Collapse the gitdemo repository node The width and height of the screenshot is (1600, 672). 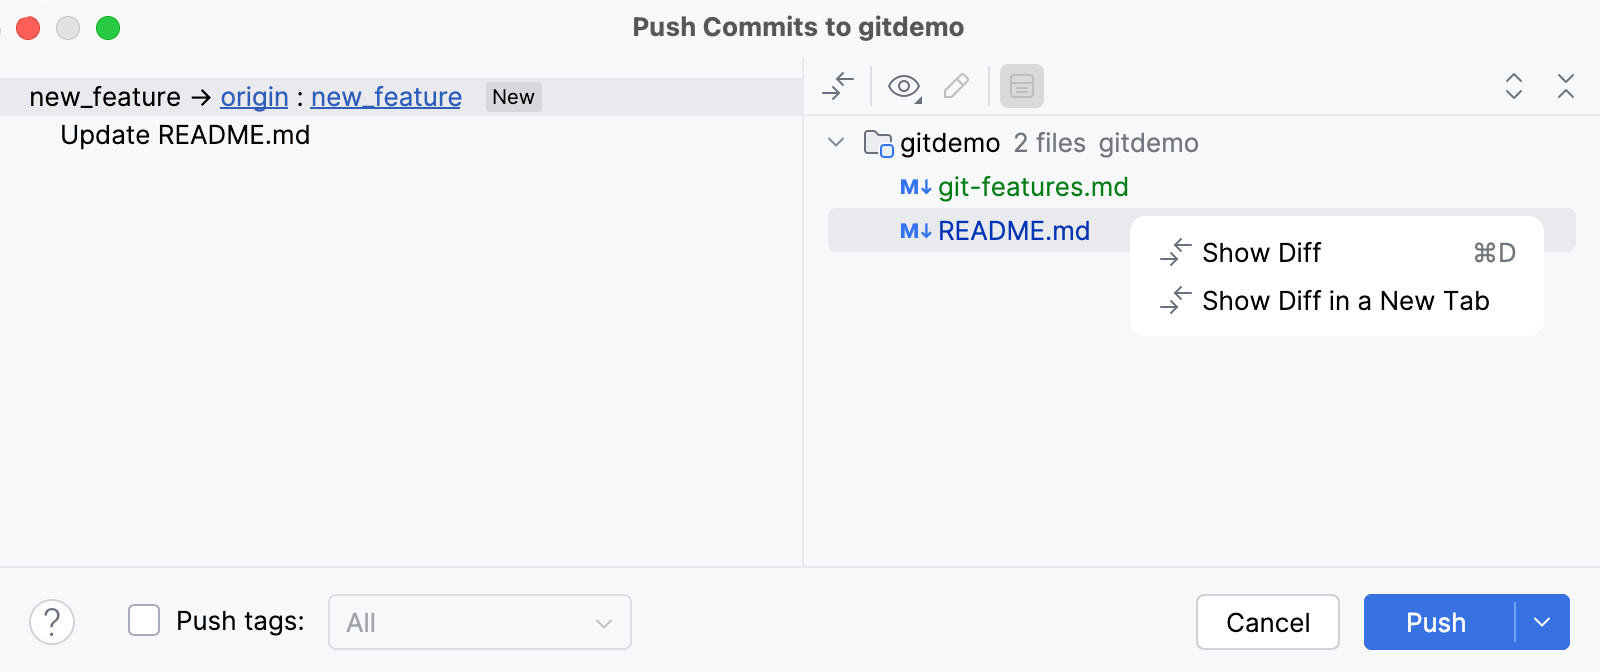[x=836, y=142]
